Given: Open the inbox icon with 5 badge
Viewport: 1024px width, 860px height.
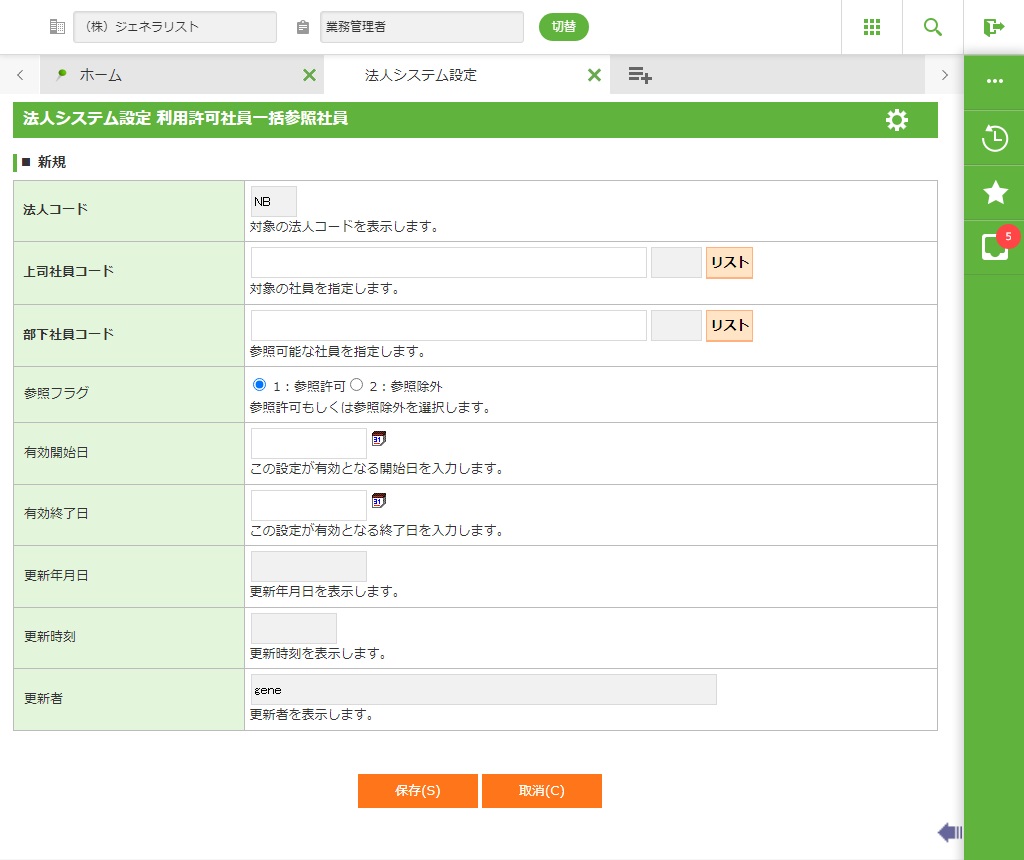Looking at the screenshot, I should click(x=994, y=247).
